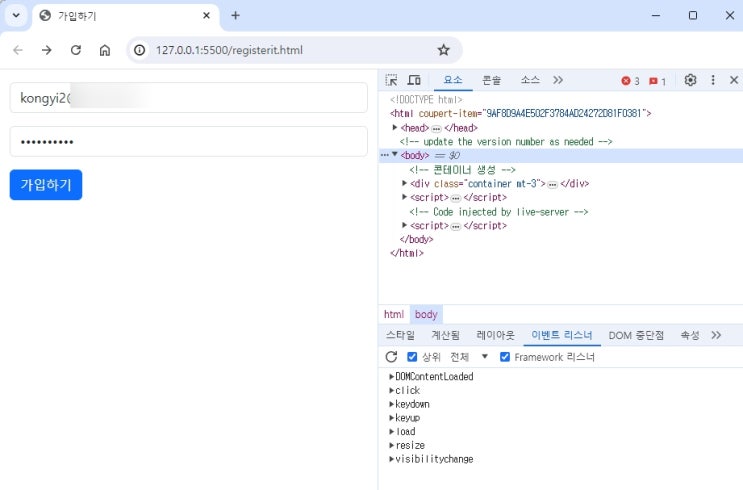Click the blue 가입하기 register button

coord(46,185)
